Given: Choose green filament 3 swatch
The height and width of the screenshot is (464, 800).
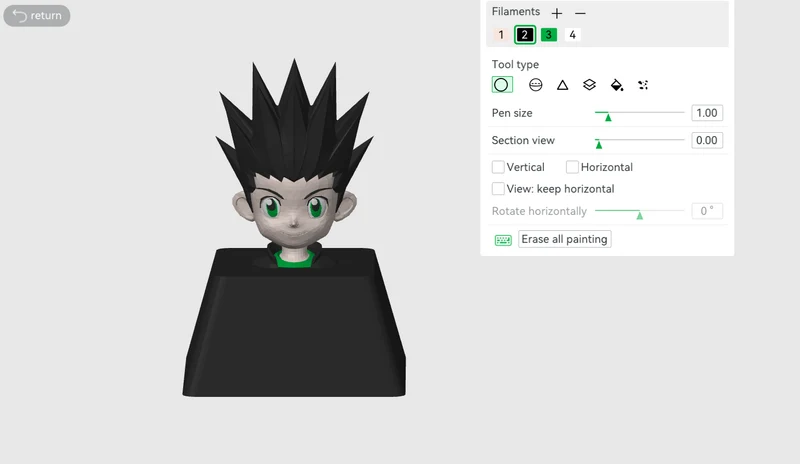Looking at the screenshot, I should tap(548, 35).
